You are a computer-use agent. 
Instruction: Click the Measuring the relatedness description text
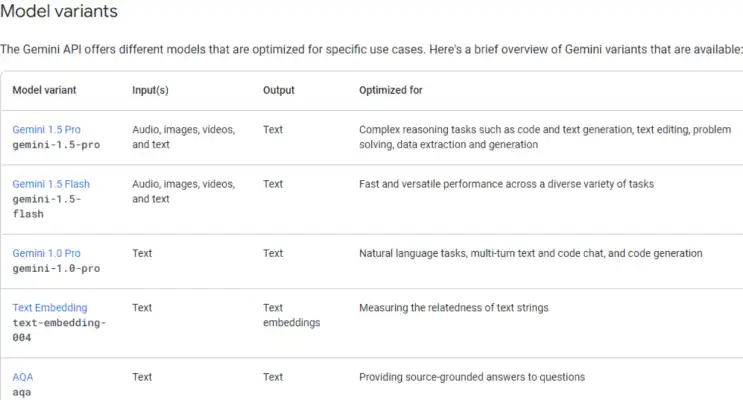coord(453,308)
